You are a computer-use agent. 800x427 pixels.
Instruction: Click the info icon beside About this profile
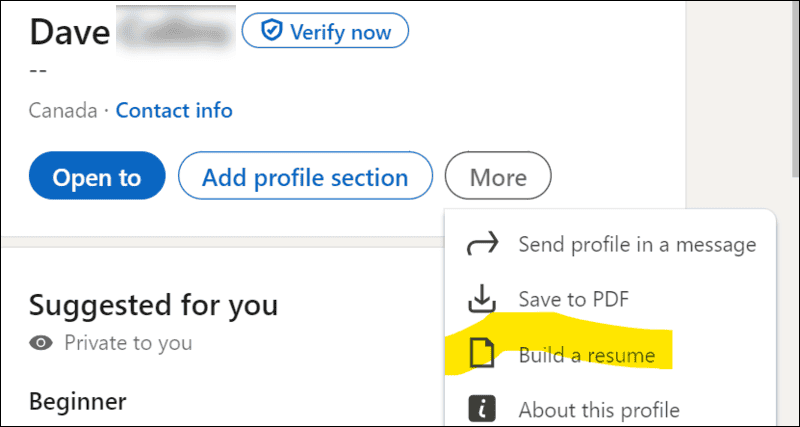482,409
